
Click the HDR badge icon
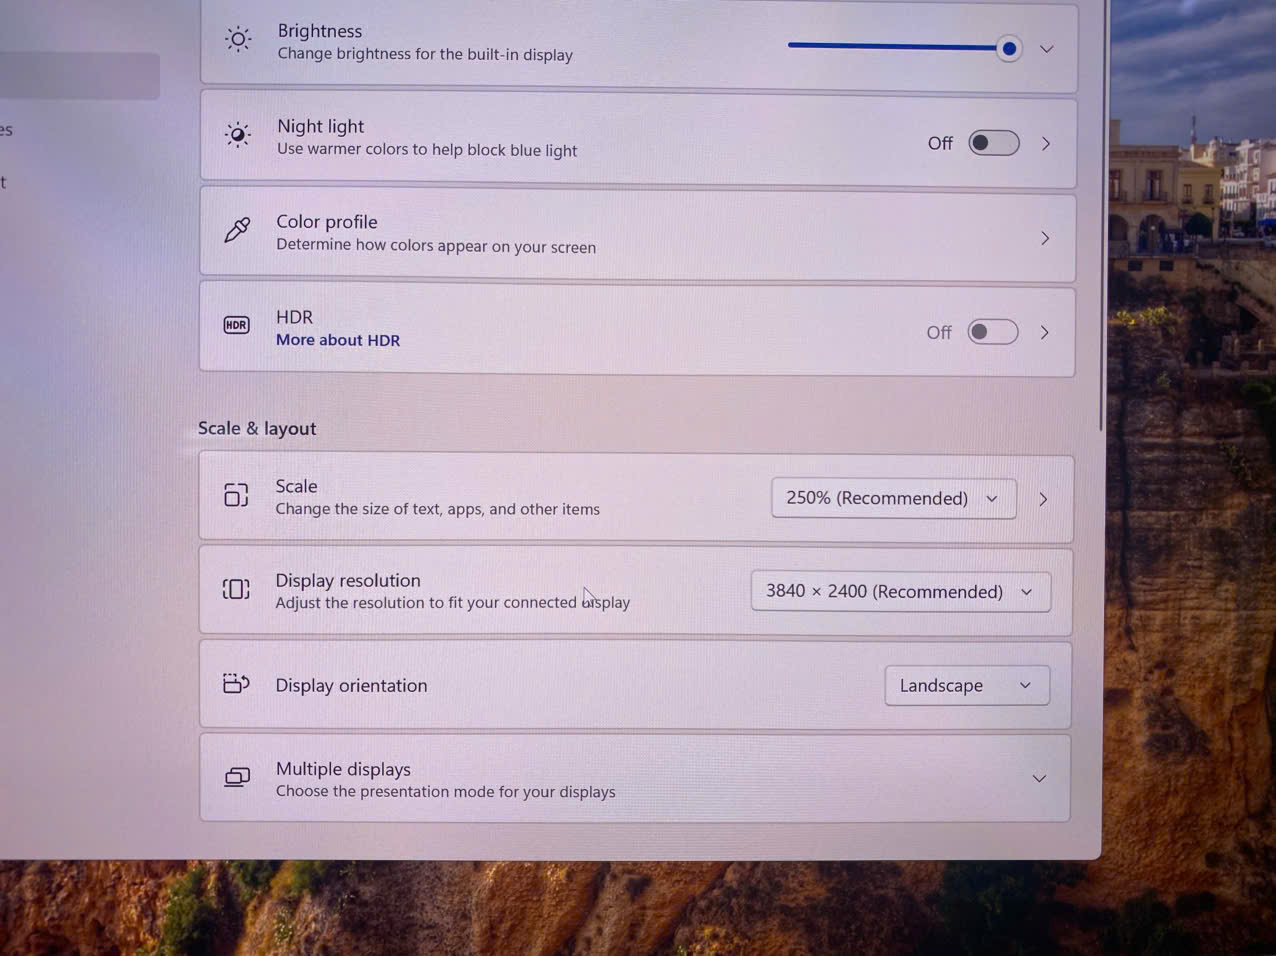click(x=236, y=325)
